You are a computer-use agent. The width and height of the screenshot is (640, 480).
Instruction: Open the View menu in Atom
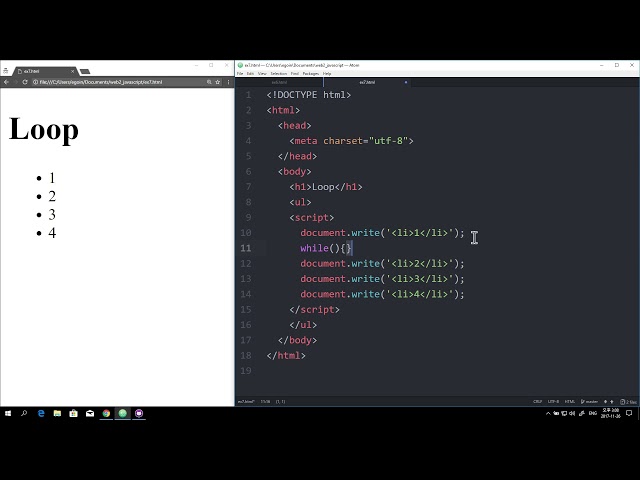(x=262, y=73)
